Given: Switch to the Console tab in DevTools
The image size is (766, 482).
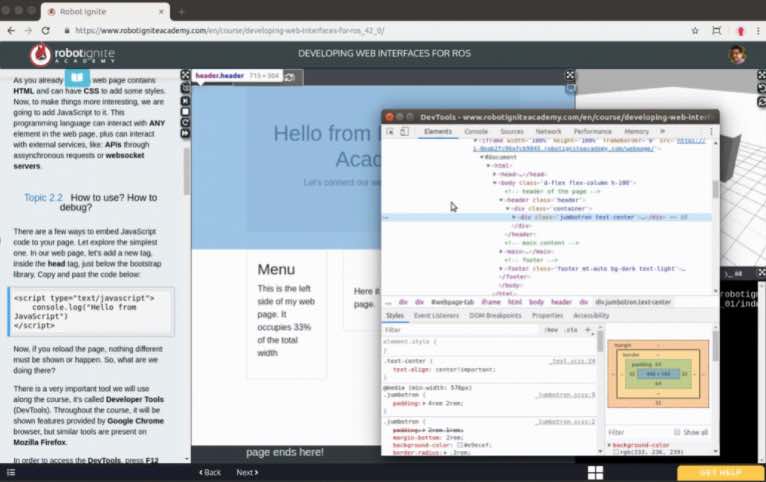Looking at the screenshot, I should 476,131.
